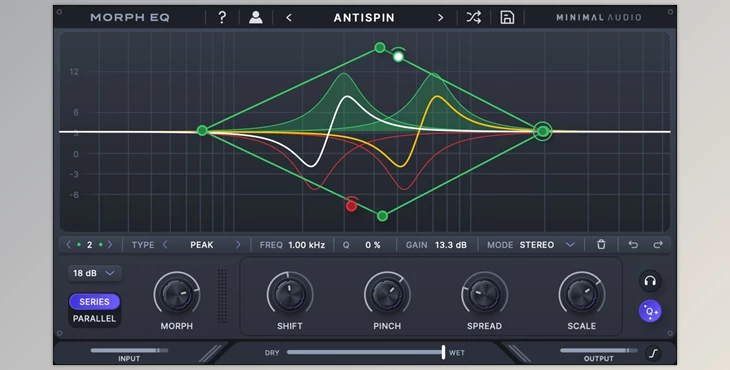Click the OUTPUT level slider
Screen dimensions: 730x370
pos(599,350)
